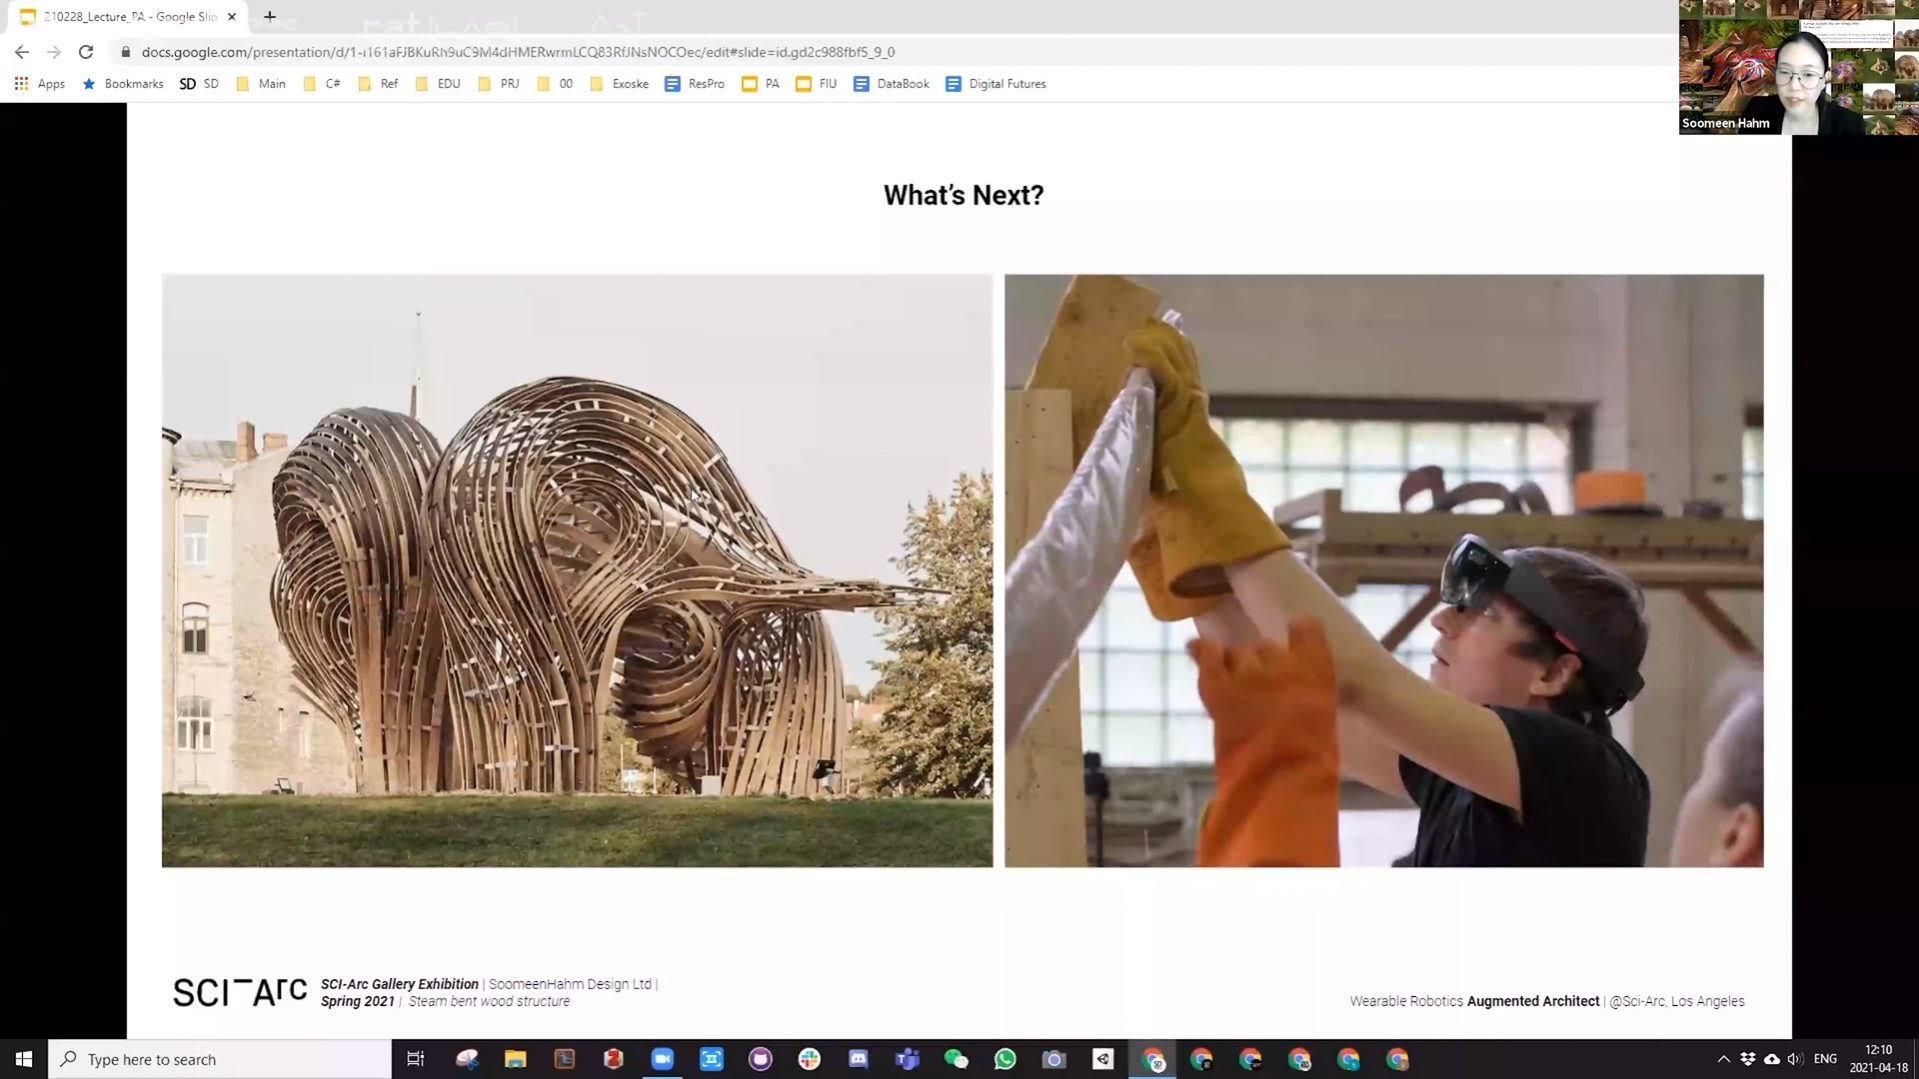Viewport: 1919px width, 1079px height.
Task: Expand the Exoske bookmarks folder
Action: pos(619,84)
